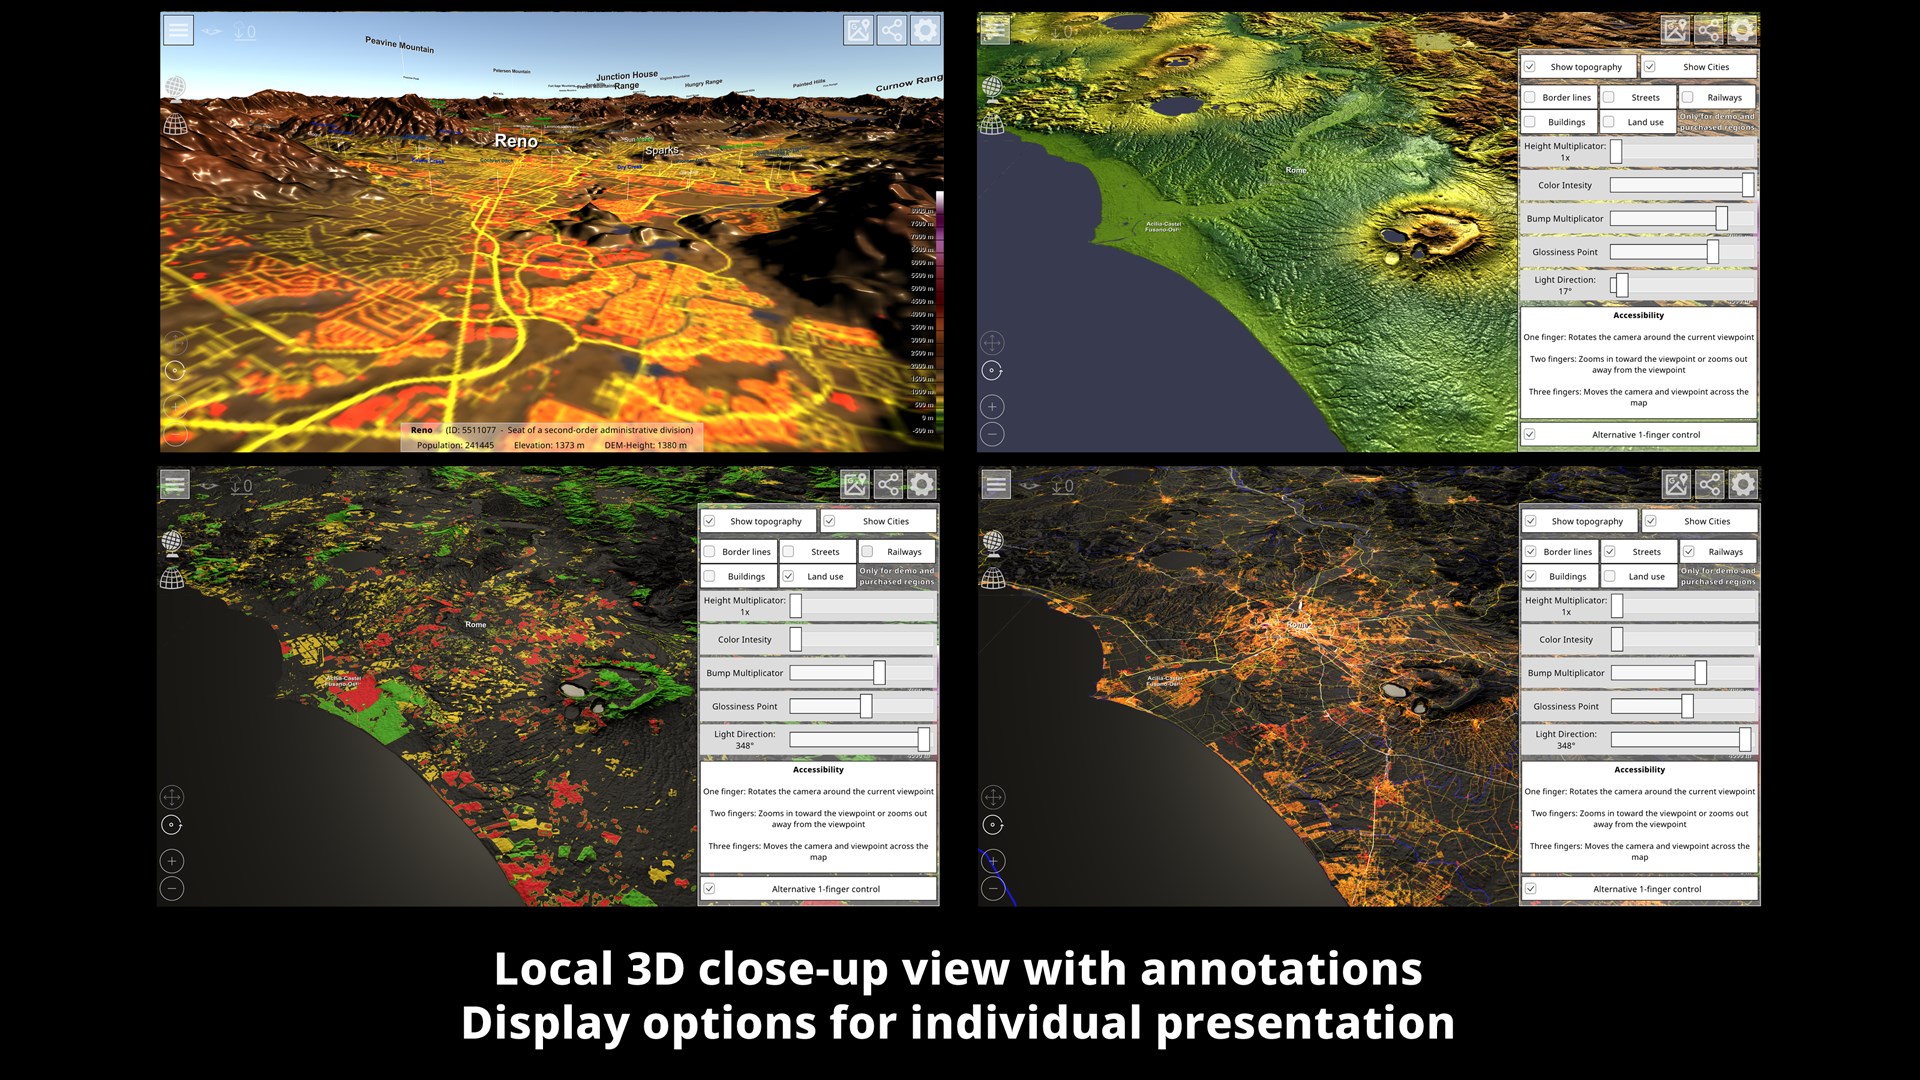Click the Reno city label on the map

pyautogui.click(x=516, y=142)
